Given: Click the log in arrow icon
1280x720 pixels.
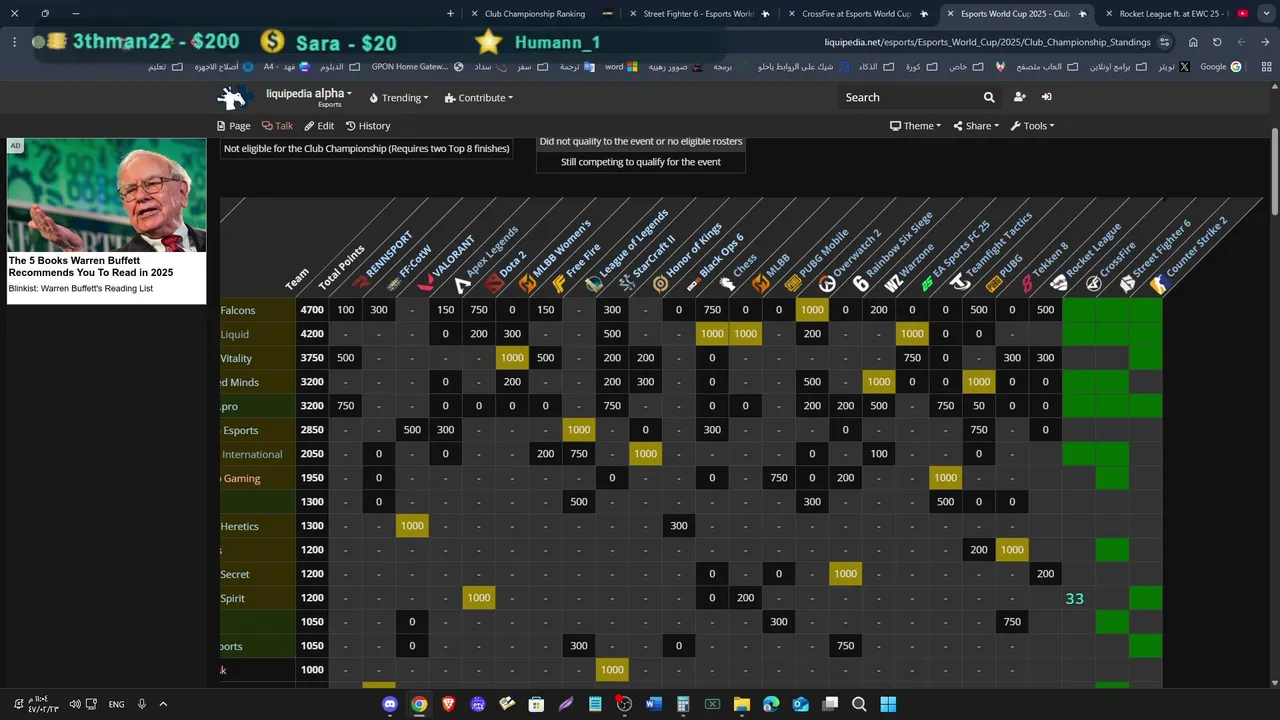Looking at the screenshot, I should 1046,97.
